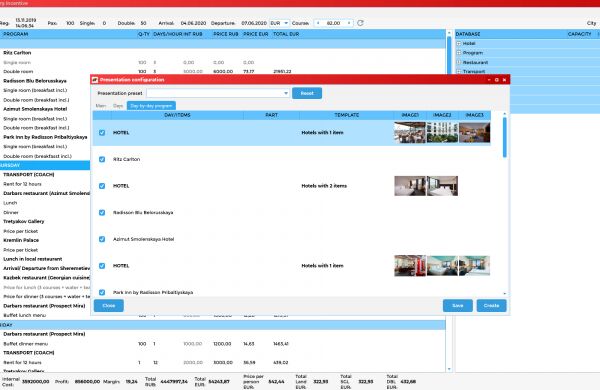Screen dimensions: 600x390
Task: Select Lunch in local restaurant row
Action: click(33, 259)
